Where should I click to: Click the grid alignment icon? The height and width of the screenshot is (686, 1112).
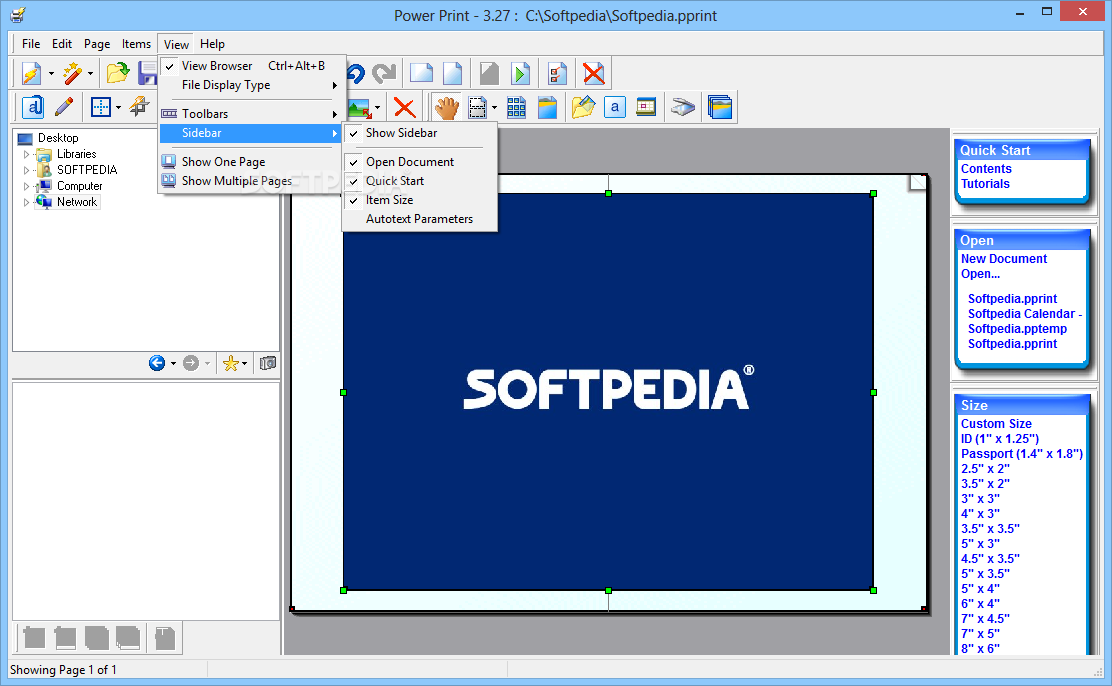point(101,107)
